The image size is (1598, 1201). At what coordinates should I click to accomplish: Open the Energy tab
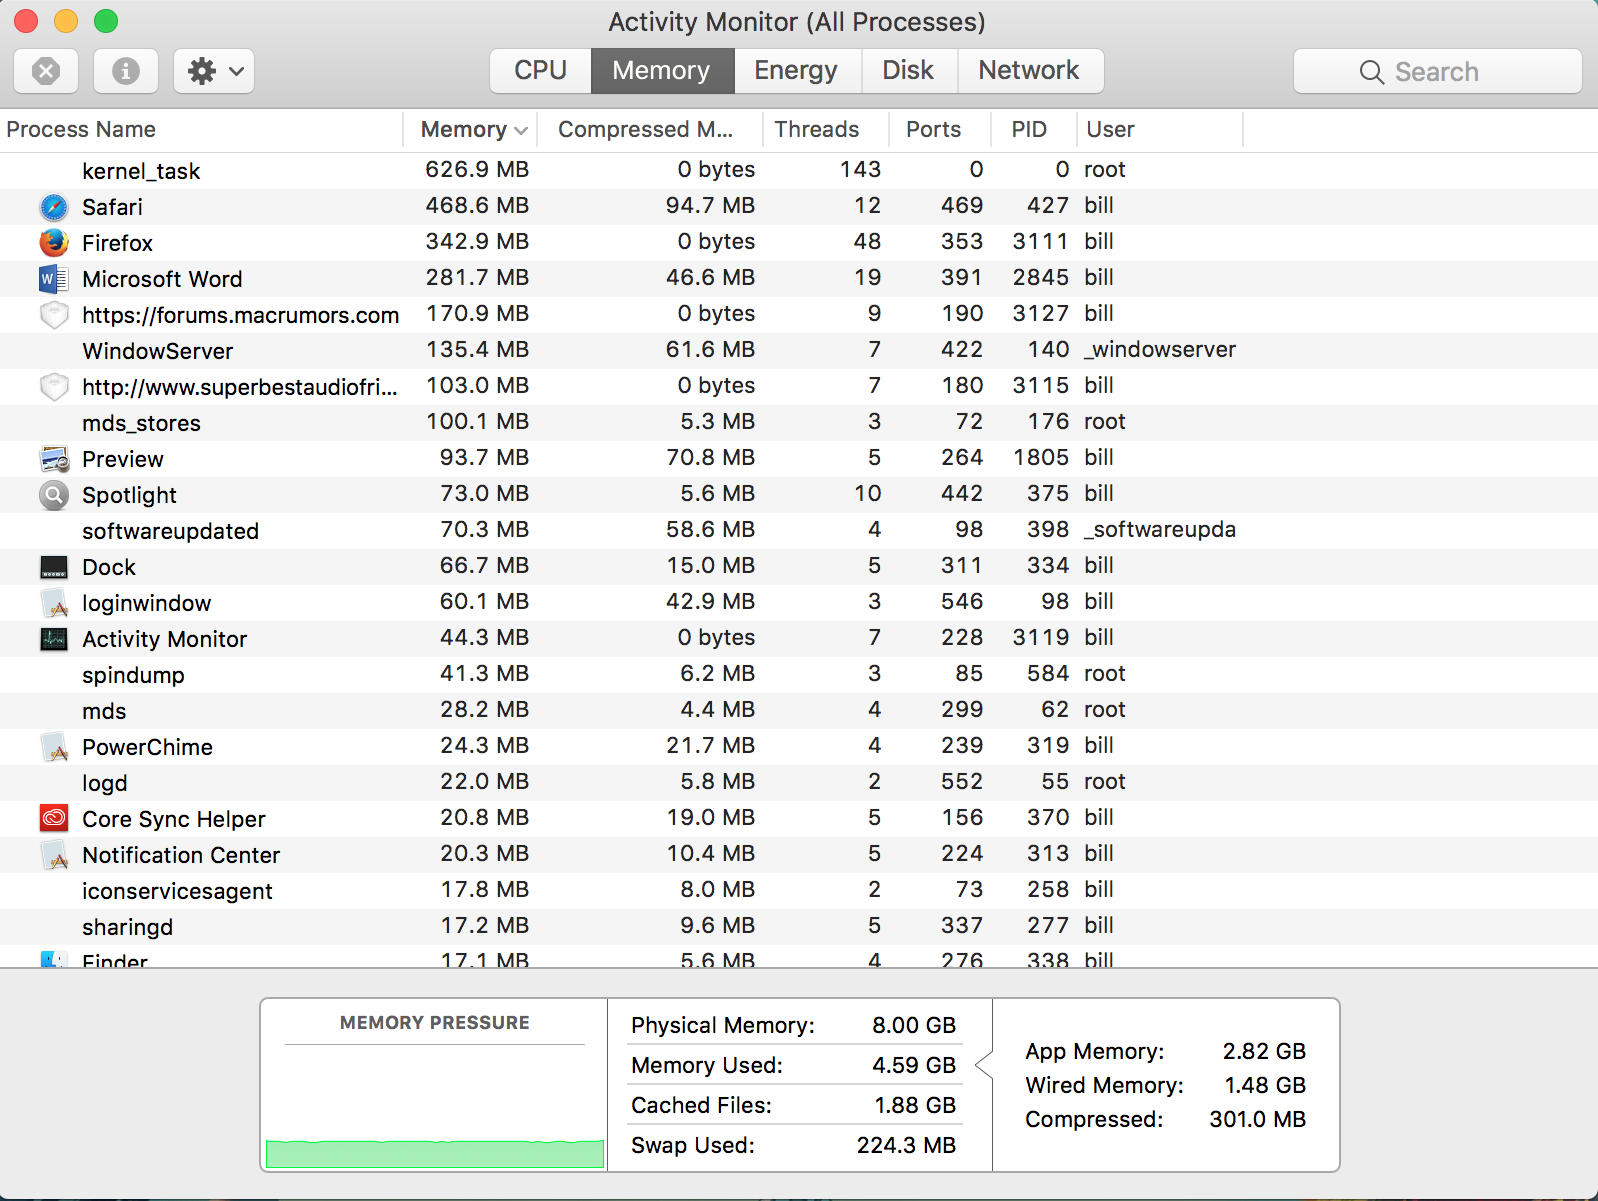click(796, 71)
